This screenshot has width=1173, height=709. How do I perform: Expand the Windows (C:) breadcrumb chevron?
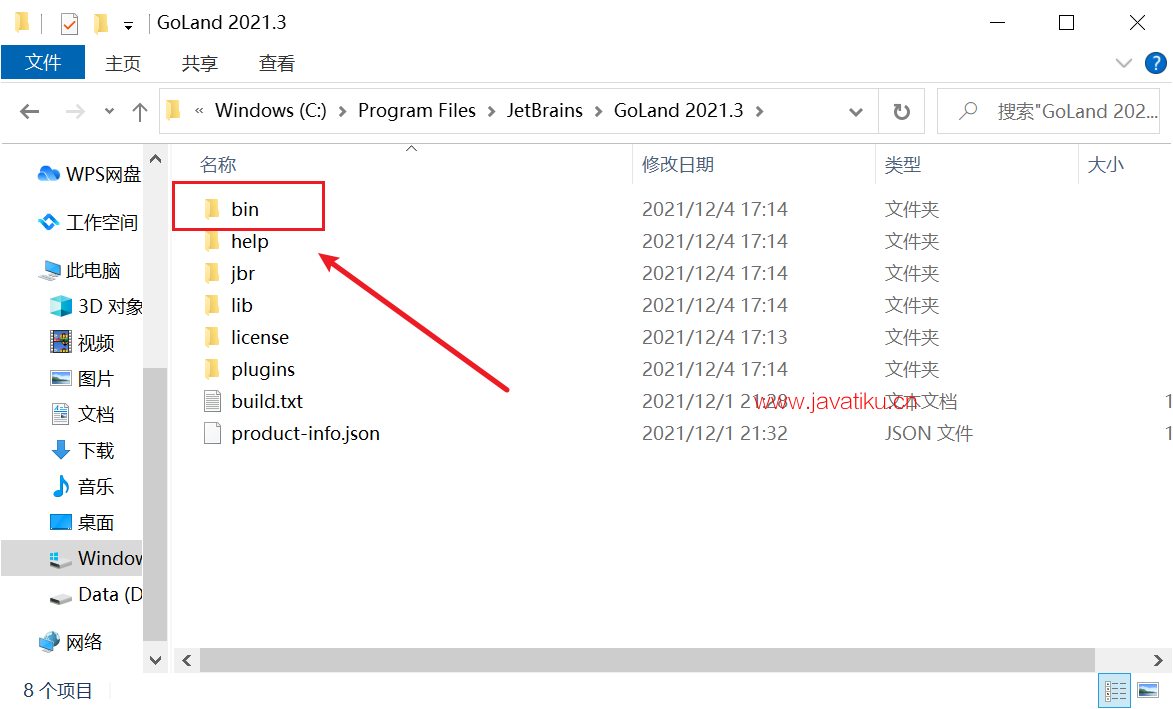[343, 111]
